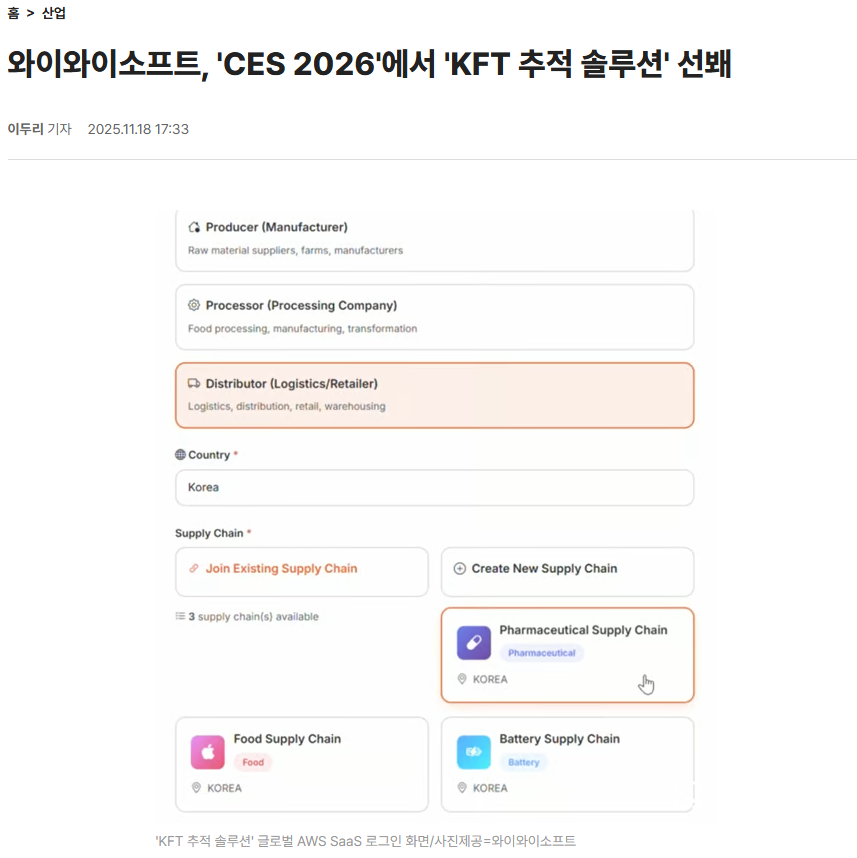This screenshot has height=858, width=857.
Task: Click the pink Food Supply Chain icon
Action: [x=208, y=752]
